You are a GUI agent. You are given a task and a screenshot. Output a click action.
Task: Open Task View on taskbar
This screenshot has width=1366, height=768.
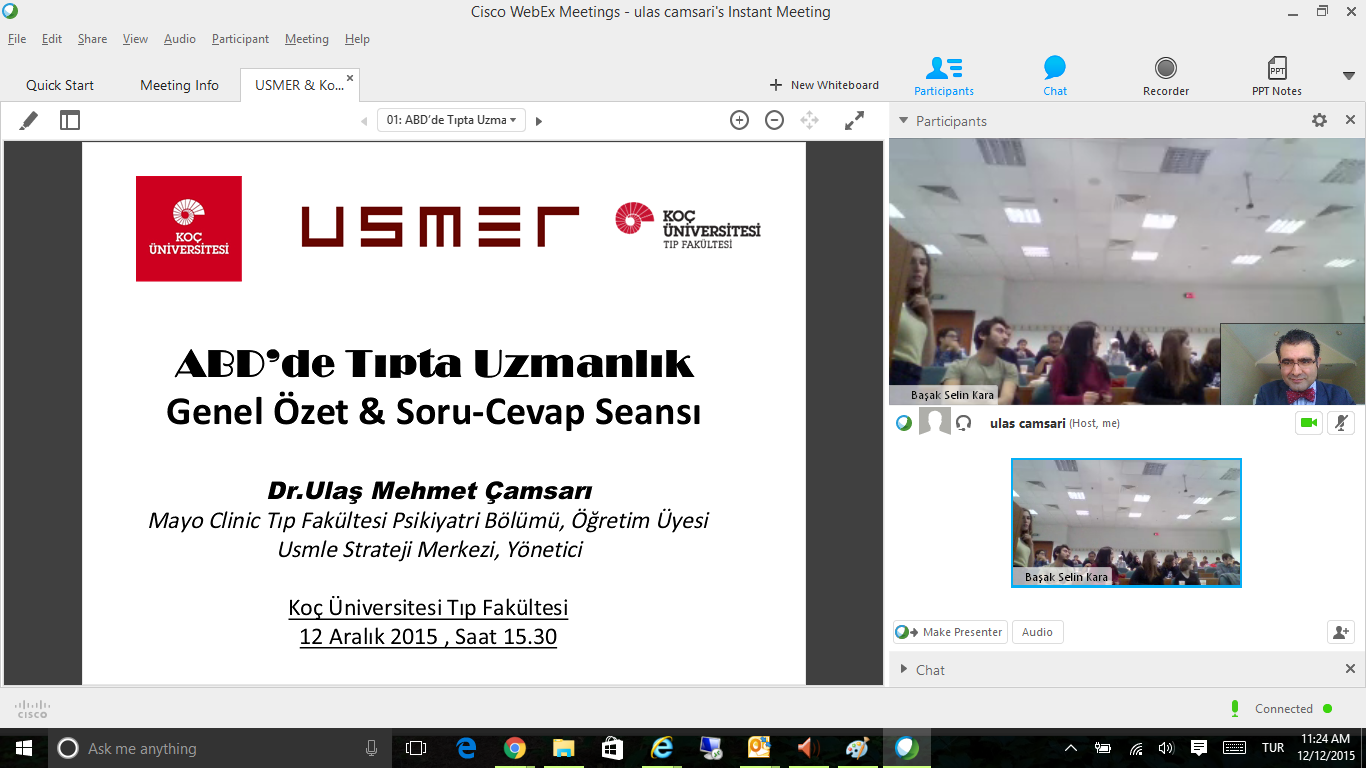416,748
